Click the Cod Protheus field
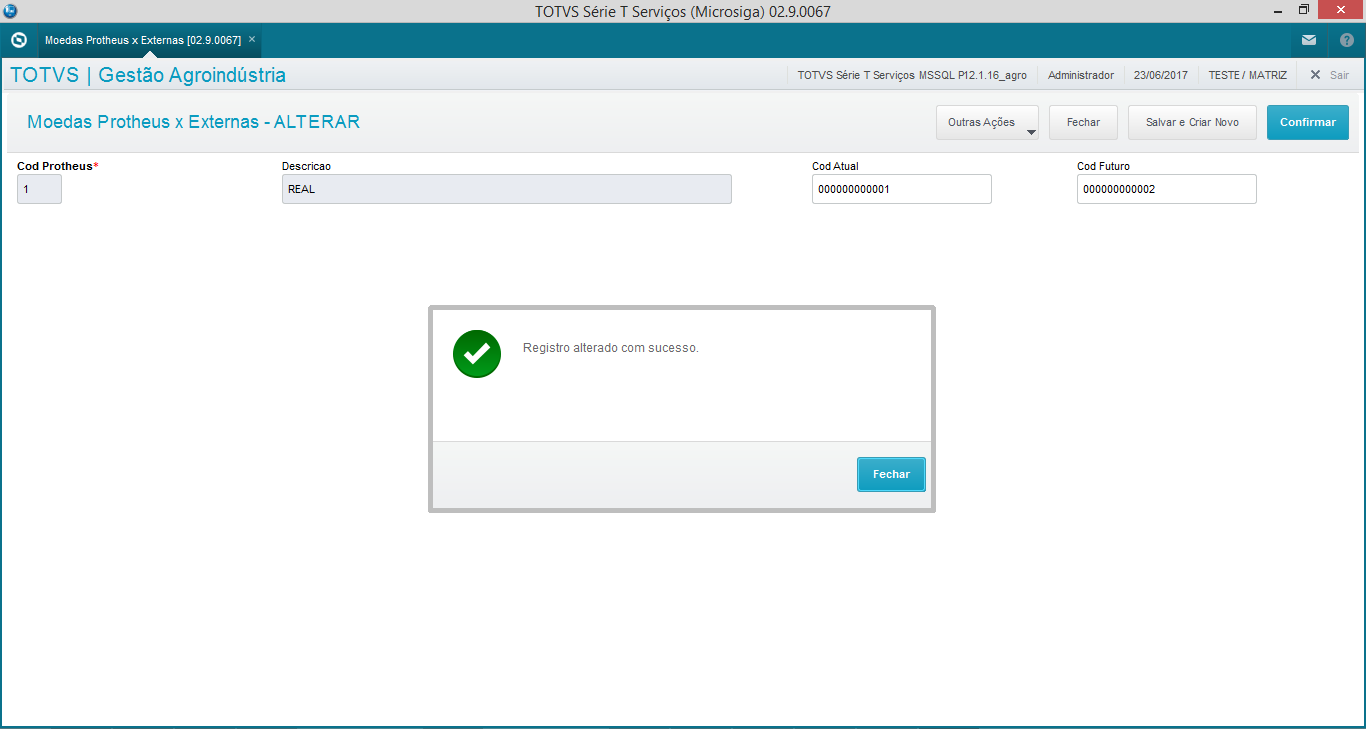This screenshot has width=1366, height=729. pyautogui.click(x=39, y=189)
